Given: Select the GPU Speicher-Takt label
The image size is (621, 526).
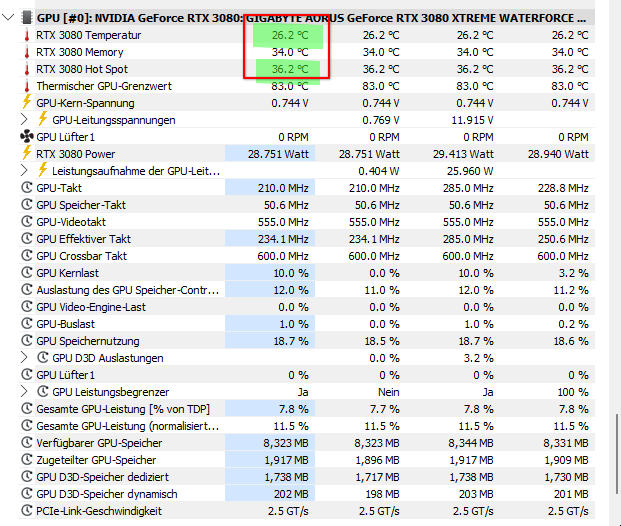Looking at the screenshot, I should (81, 205).
